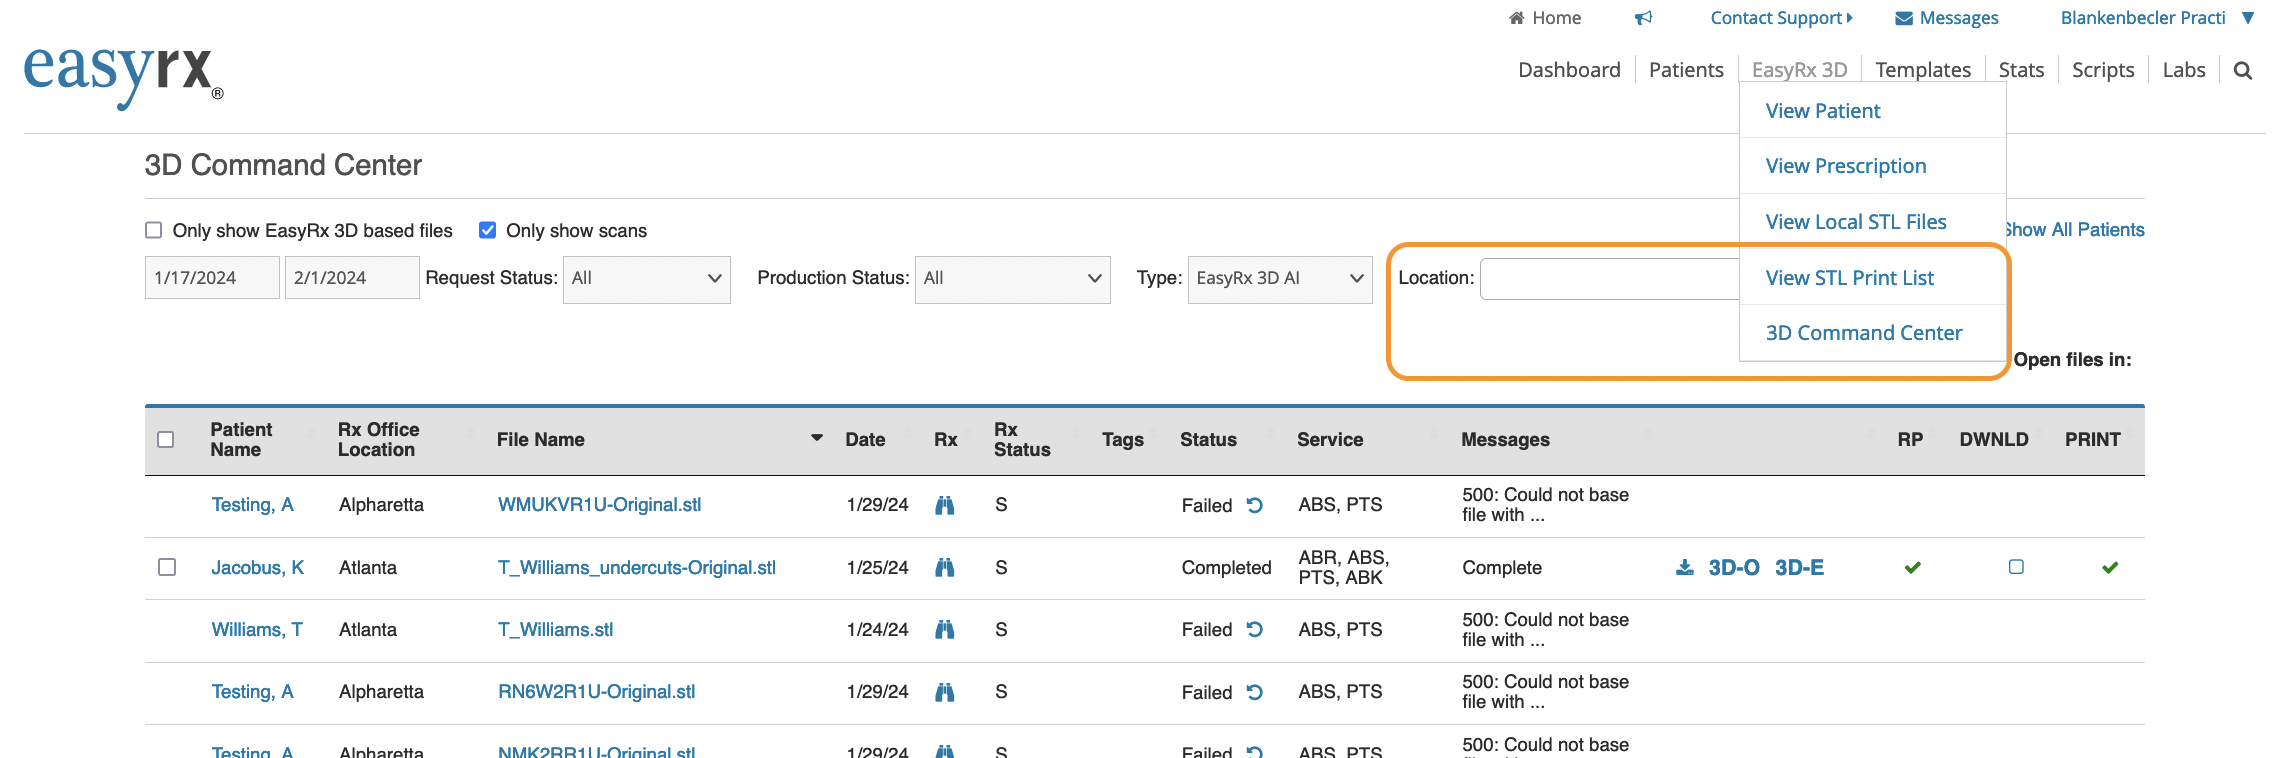Select View Local STL Files
2276x758 pixels.
click(x=1872, y=222)
